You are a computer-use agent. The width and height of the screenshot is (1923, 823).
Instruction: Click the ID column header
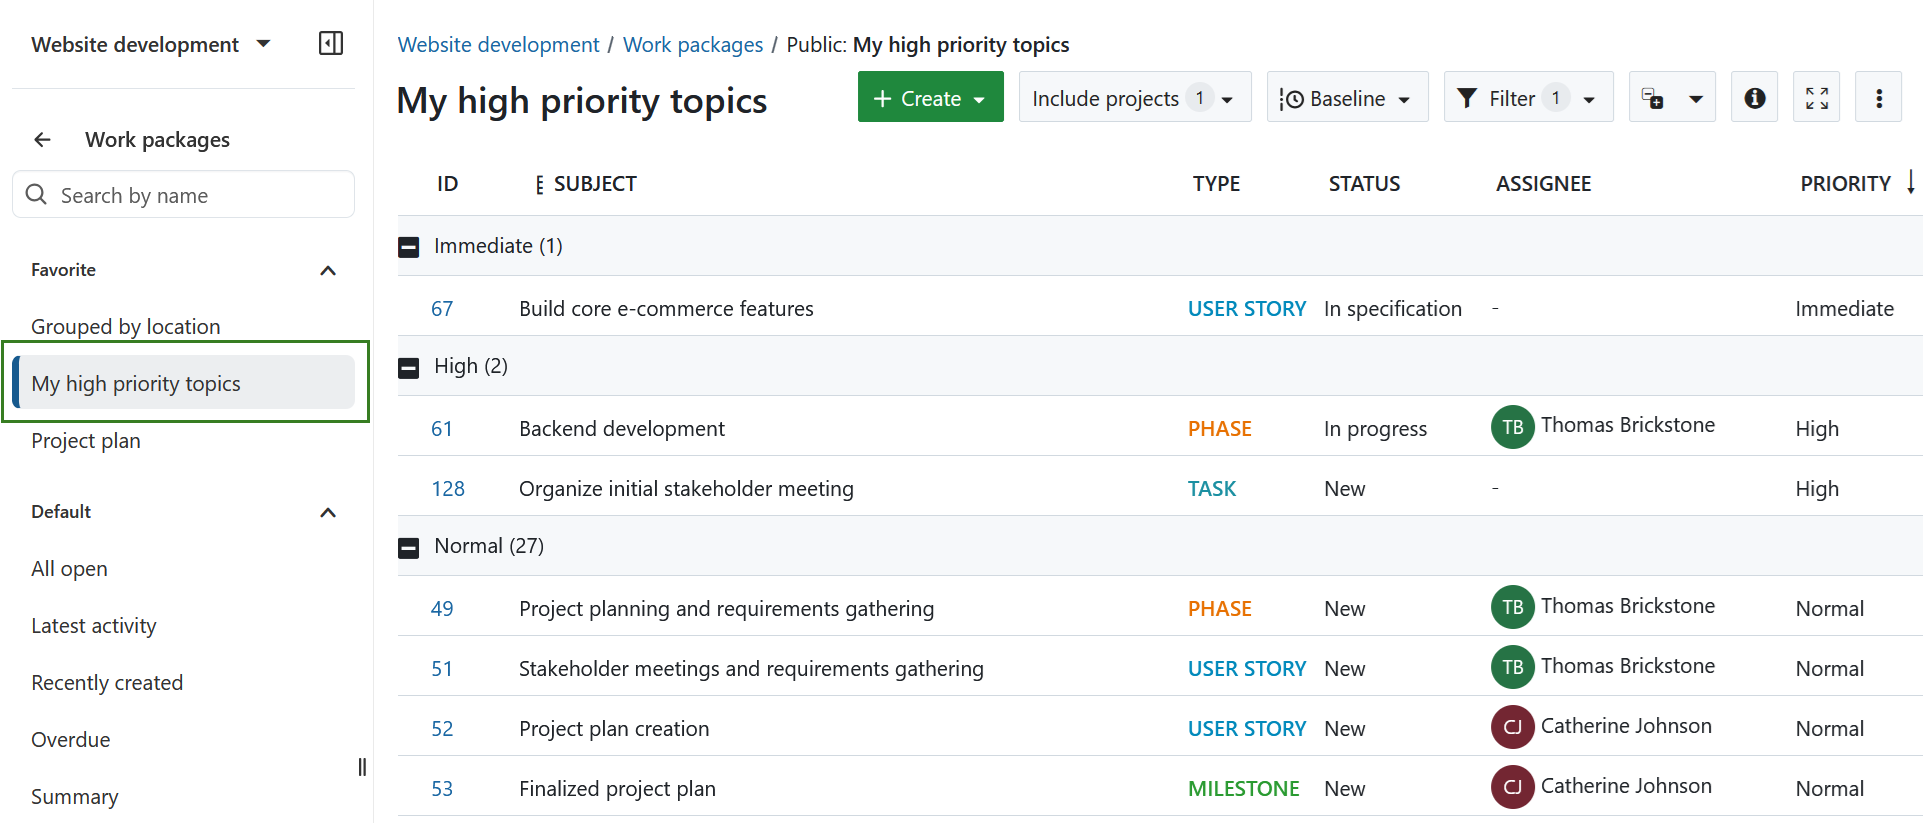click(x=447, y=184)
